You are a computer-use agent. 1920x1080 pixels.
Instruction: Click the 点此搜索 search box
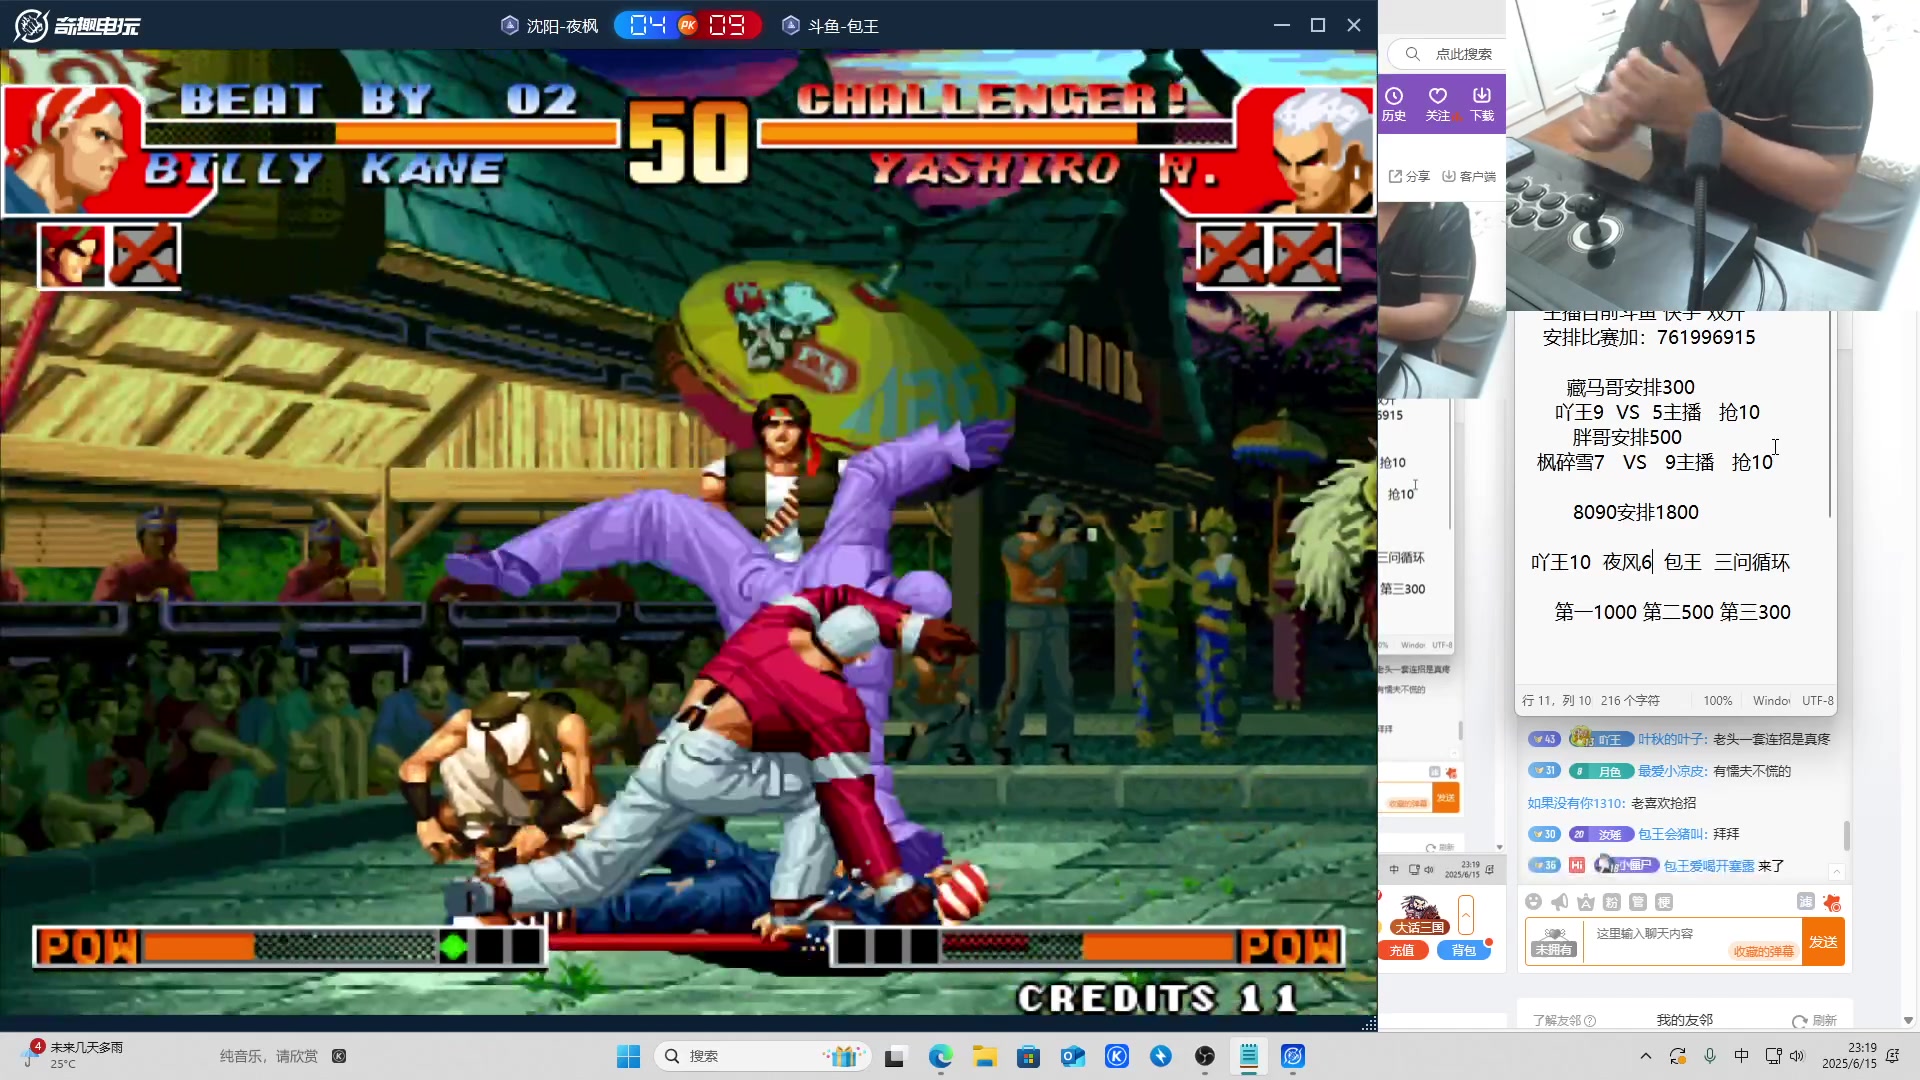[x=1448, y=54]
